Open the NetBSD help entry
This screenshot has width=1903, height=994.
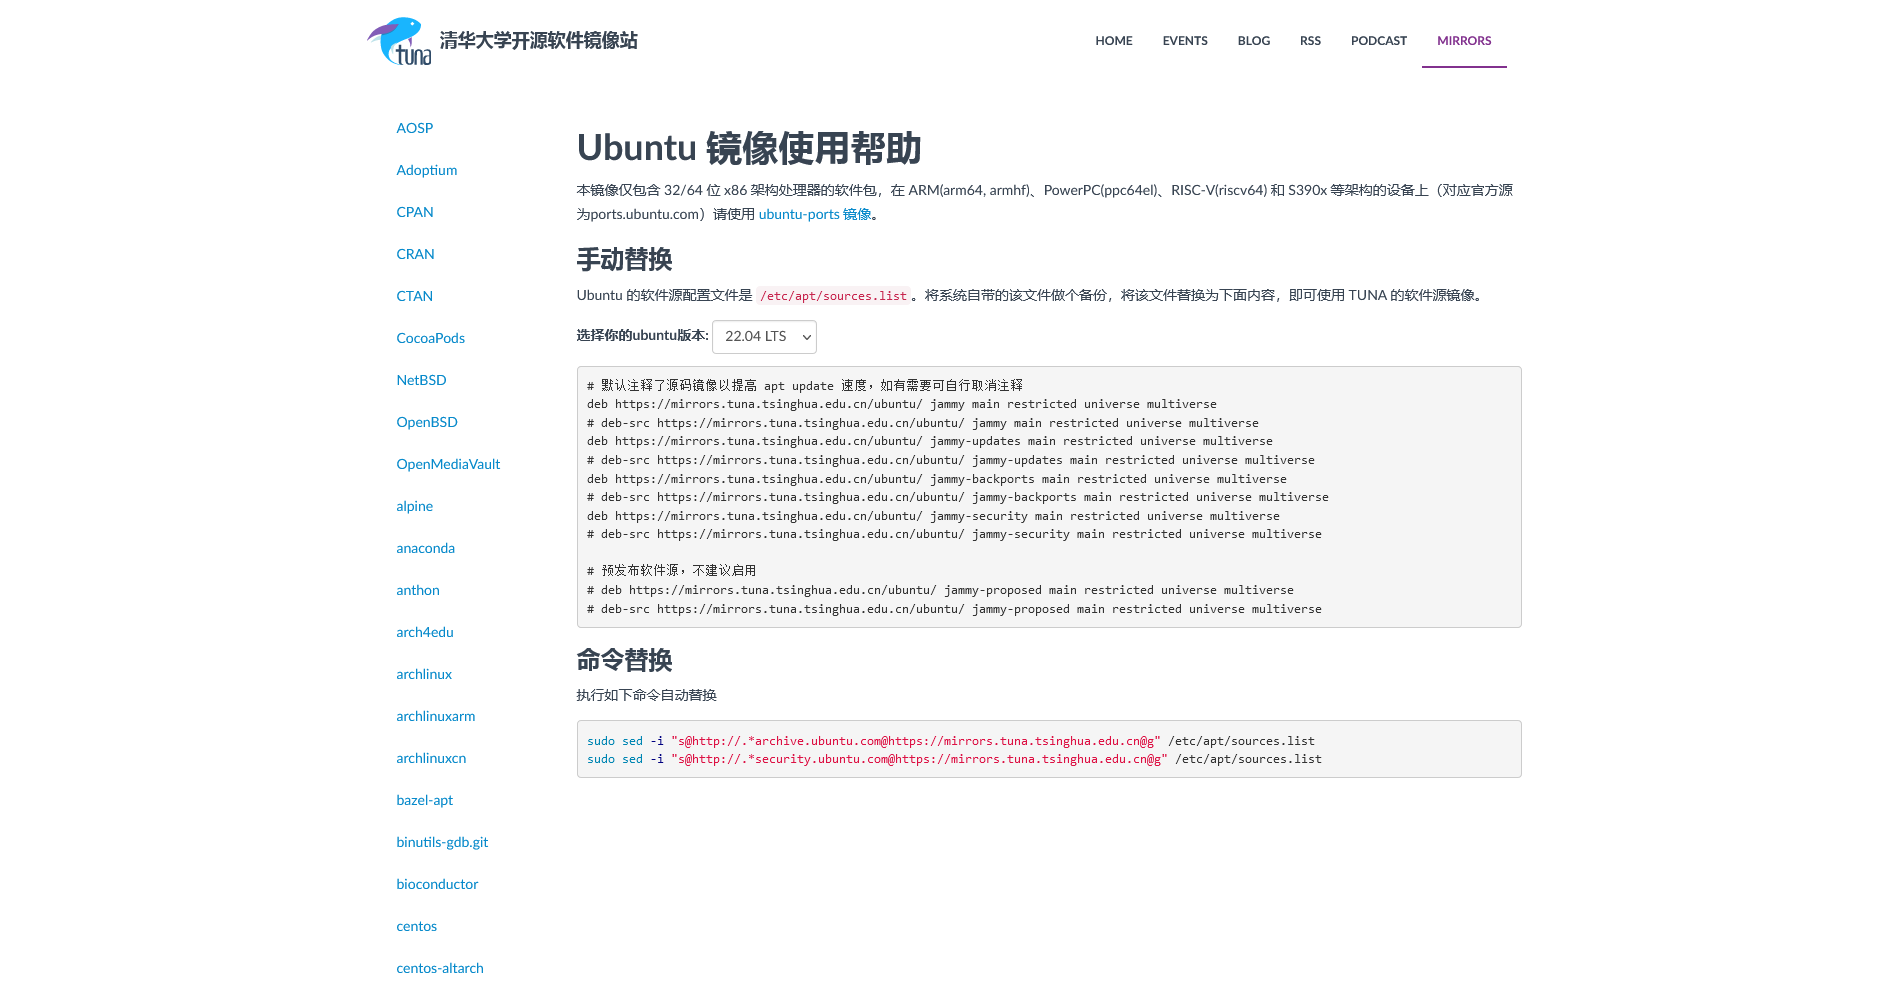(x=421, y=380)
